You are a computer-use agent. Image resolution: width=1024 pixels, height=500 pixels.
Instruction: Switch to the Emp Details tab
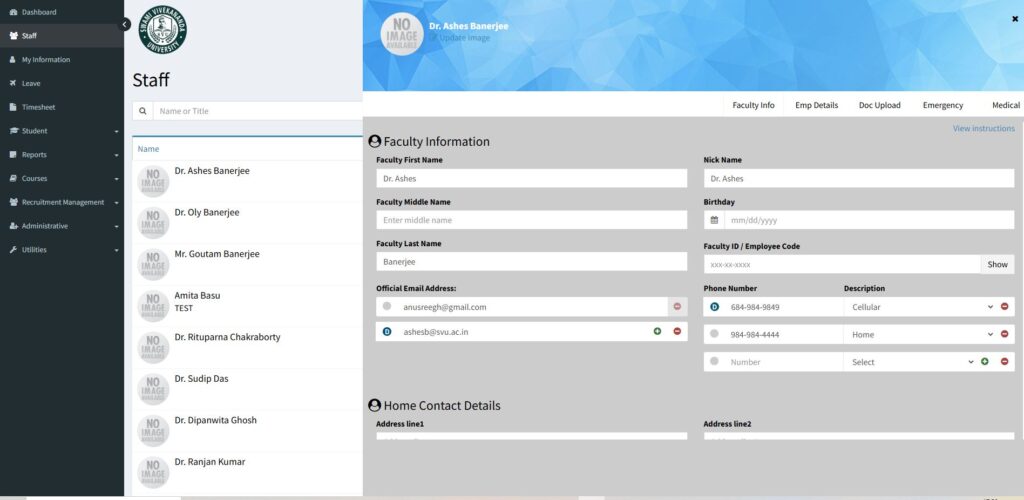[x=816, y=105]
